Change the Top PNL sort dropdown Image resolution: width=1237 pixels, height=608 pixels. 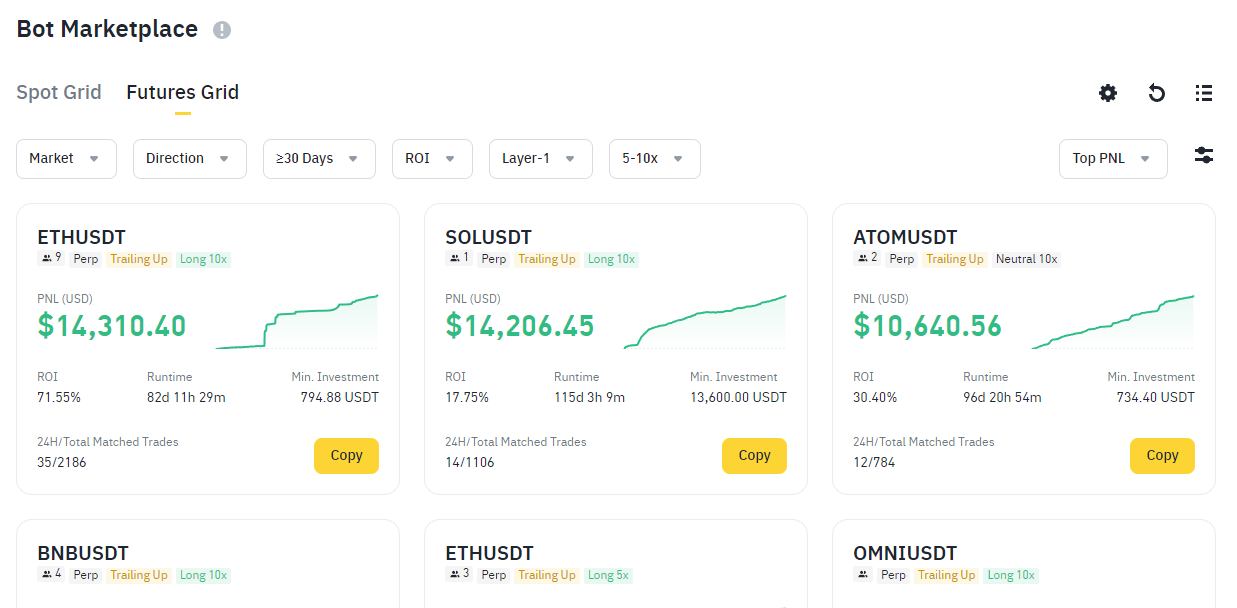pyautogui.click(x=1112, y=159)
